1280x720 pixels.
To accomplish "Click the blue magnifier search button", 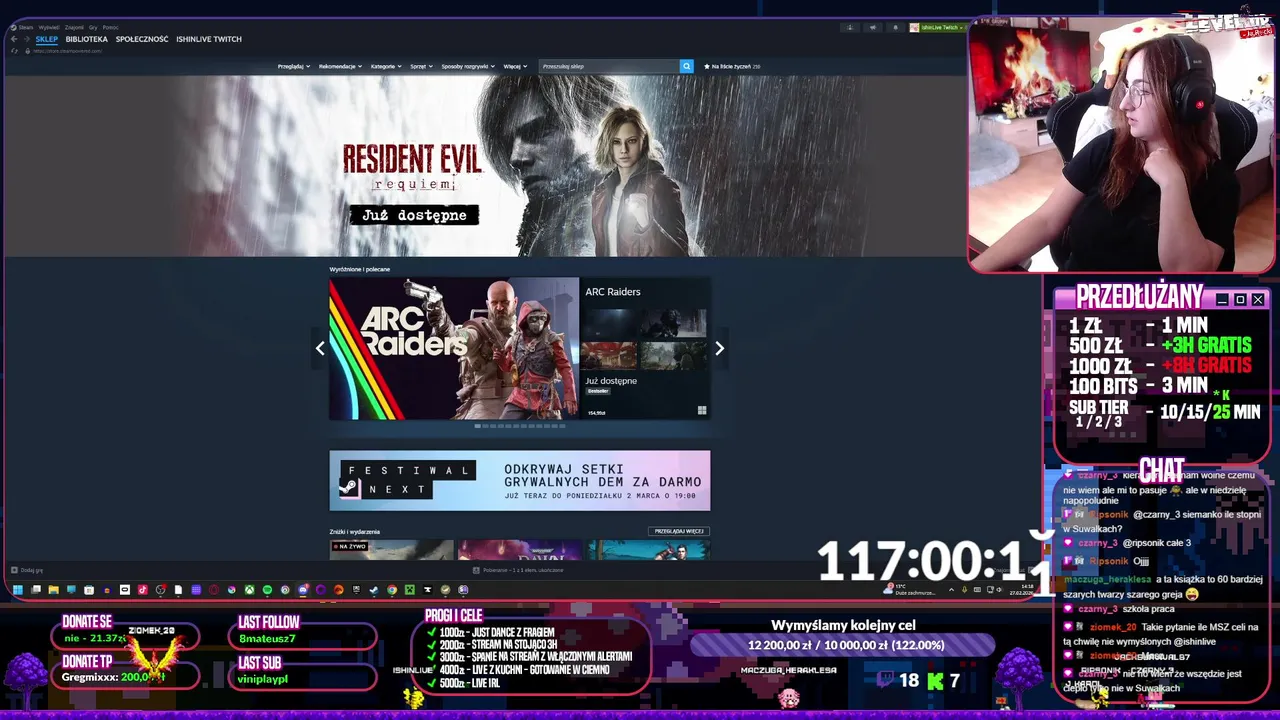I will [x=686, y=66].
